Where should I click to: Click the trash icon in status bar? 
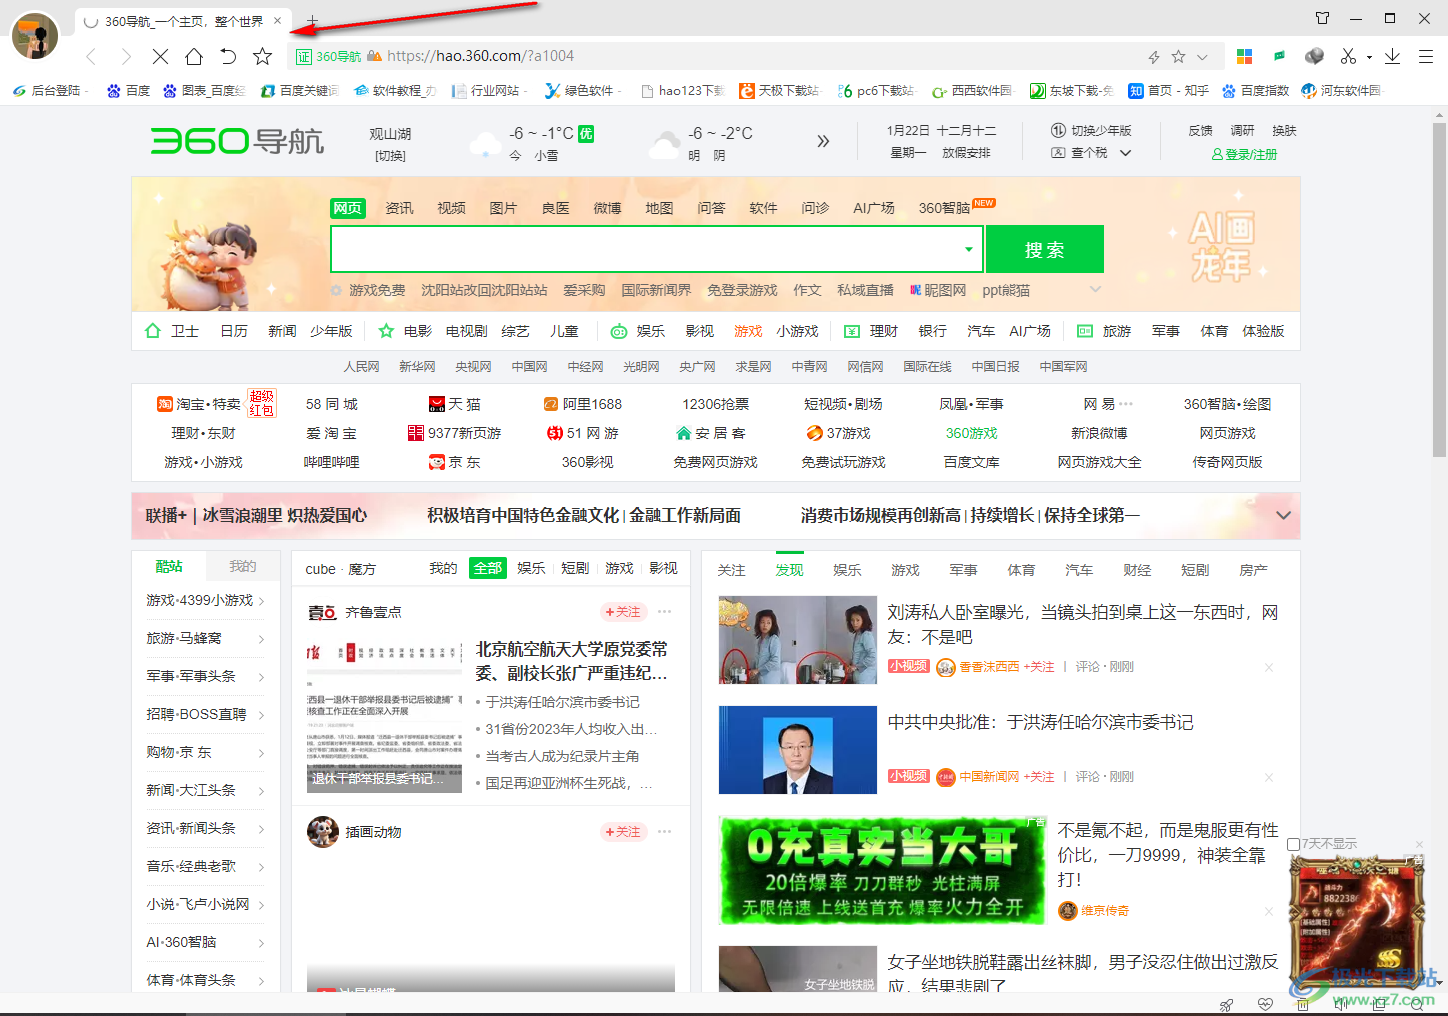pos(1302,1004)
